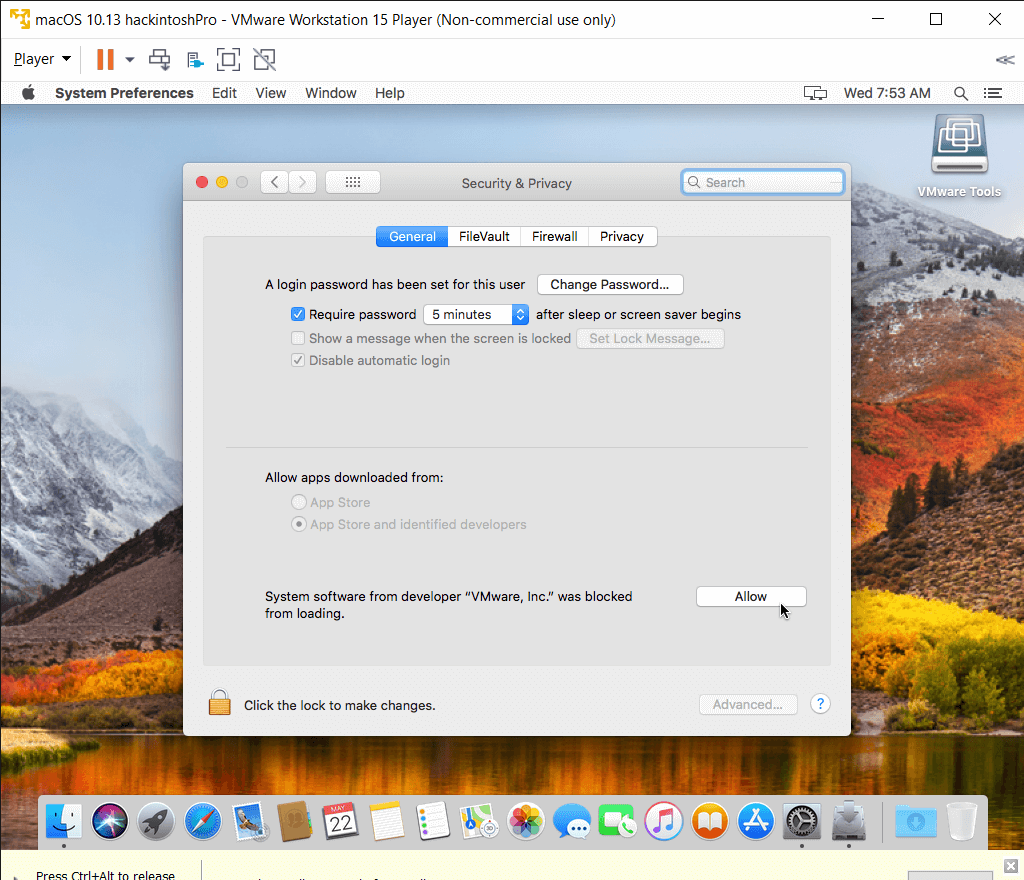Viewport: 1024px width, 880px height.
Task: Open the power options dropdown arrow beside pause
Action: (130, 59)
